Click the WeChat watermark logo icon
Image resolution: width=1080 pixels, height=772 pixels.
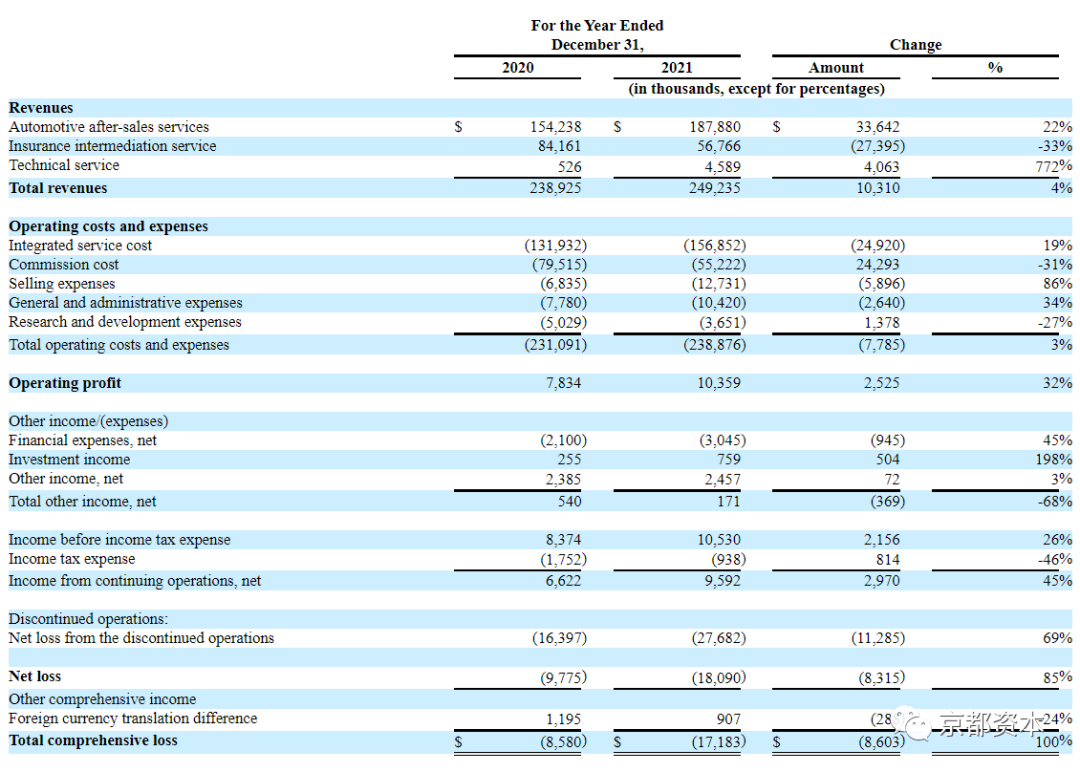point(913,722)
